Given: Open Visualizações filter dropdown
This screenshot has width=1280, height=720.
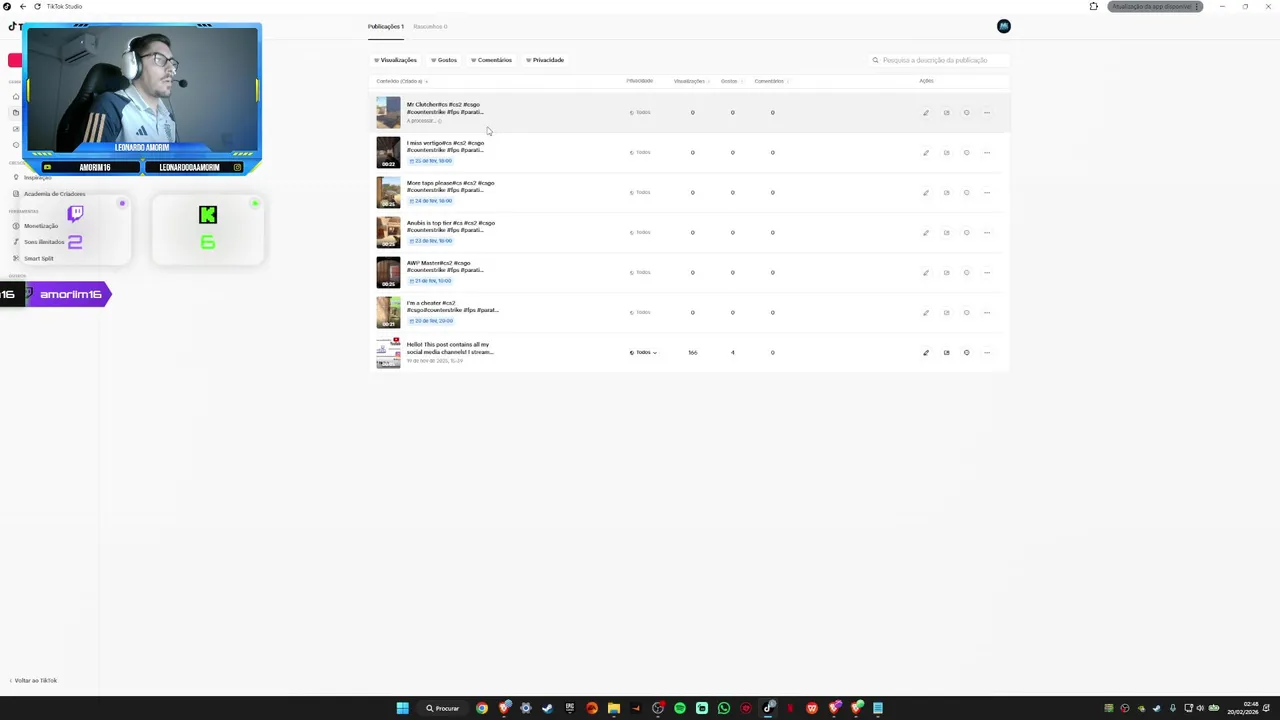Looking at the screenshot, I should pos(395,60).
